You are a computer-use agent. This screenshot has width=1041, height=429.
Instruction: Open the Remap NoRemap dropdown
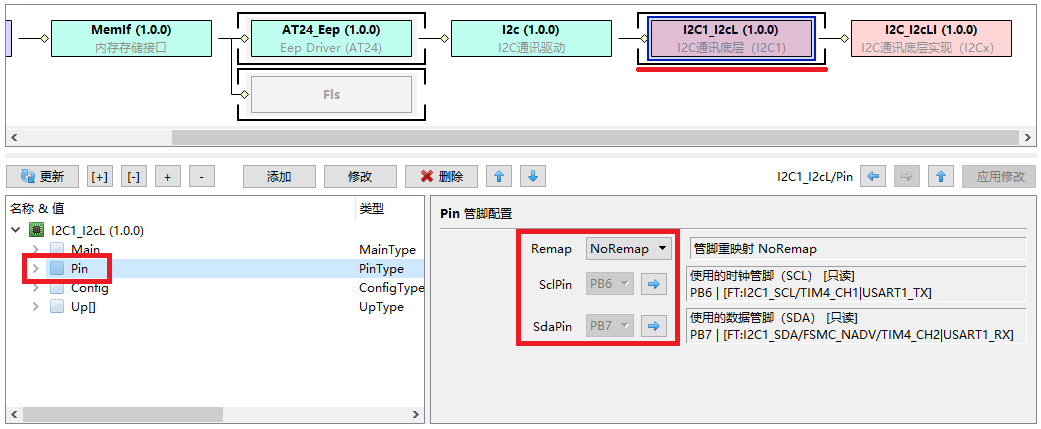[x=628, y=249]
